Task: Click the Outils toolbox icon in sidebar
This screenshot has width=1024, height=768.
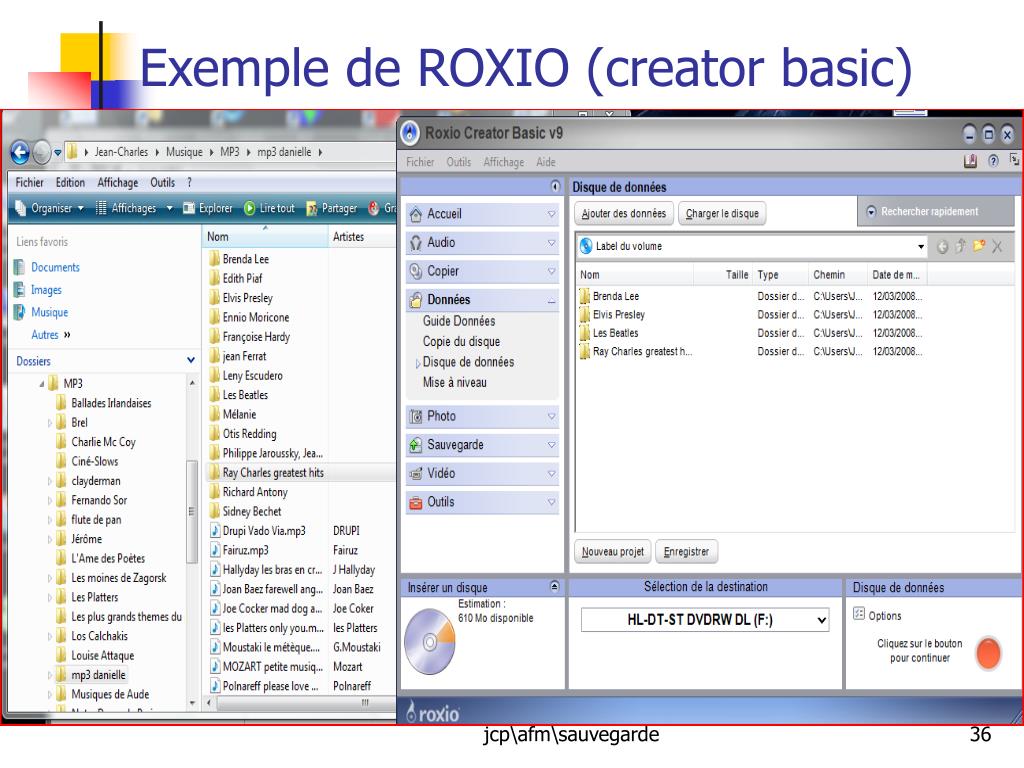Action: (416, 502)
